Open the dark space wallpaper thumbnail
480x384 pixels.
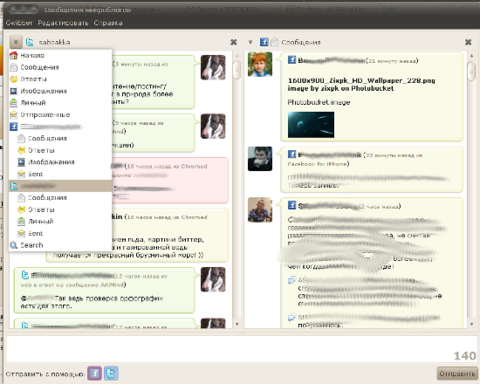click(x=311, y=125)
